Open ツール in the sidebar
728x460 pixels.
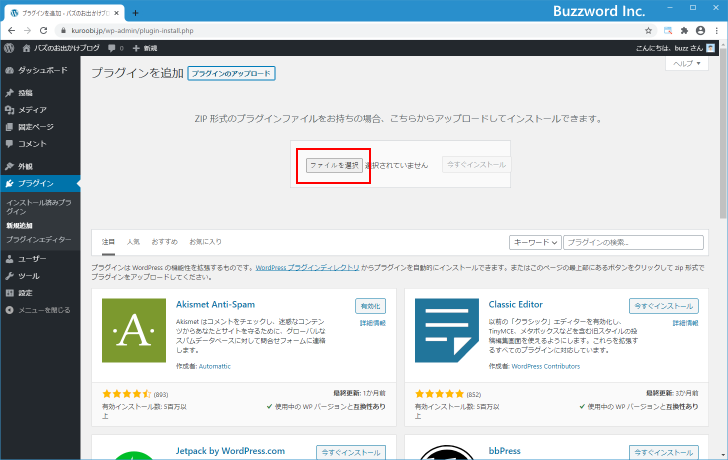(x=40, y=276)
